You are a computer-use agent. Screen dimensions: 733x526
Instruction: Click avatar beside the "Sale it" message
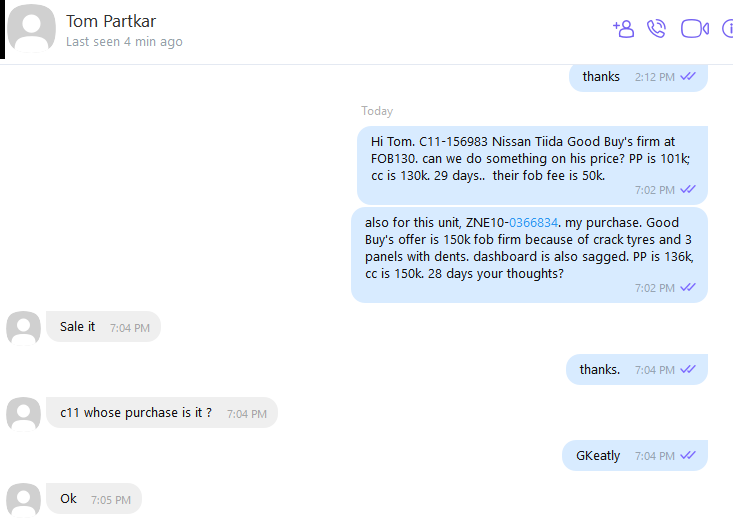point(23,328)
